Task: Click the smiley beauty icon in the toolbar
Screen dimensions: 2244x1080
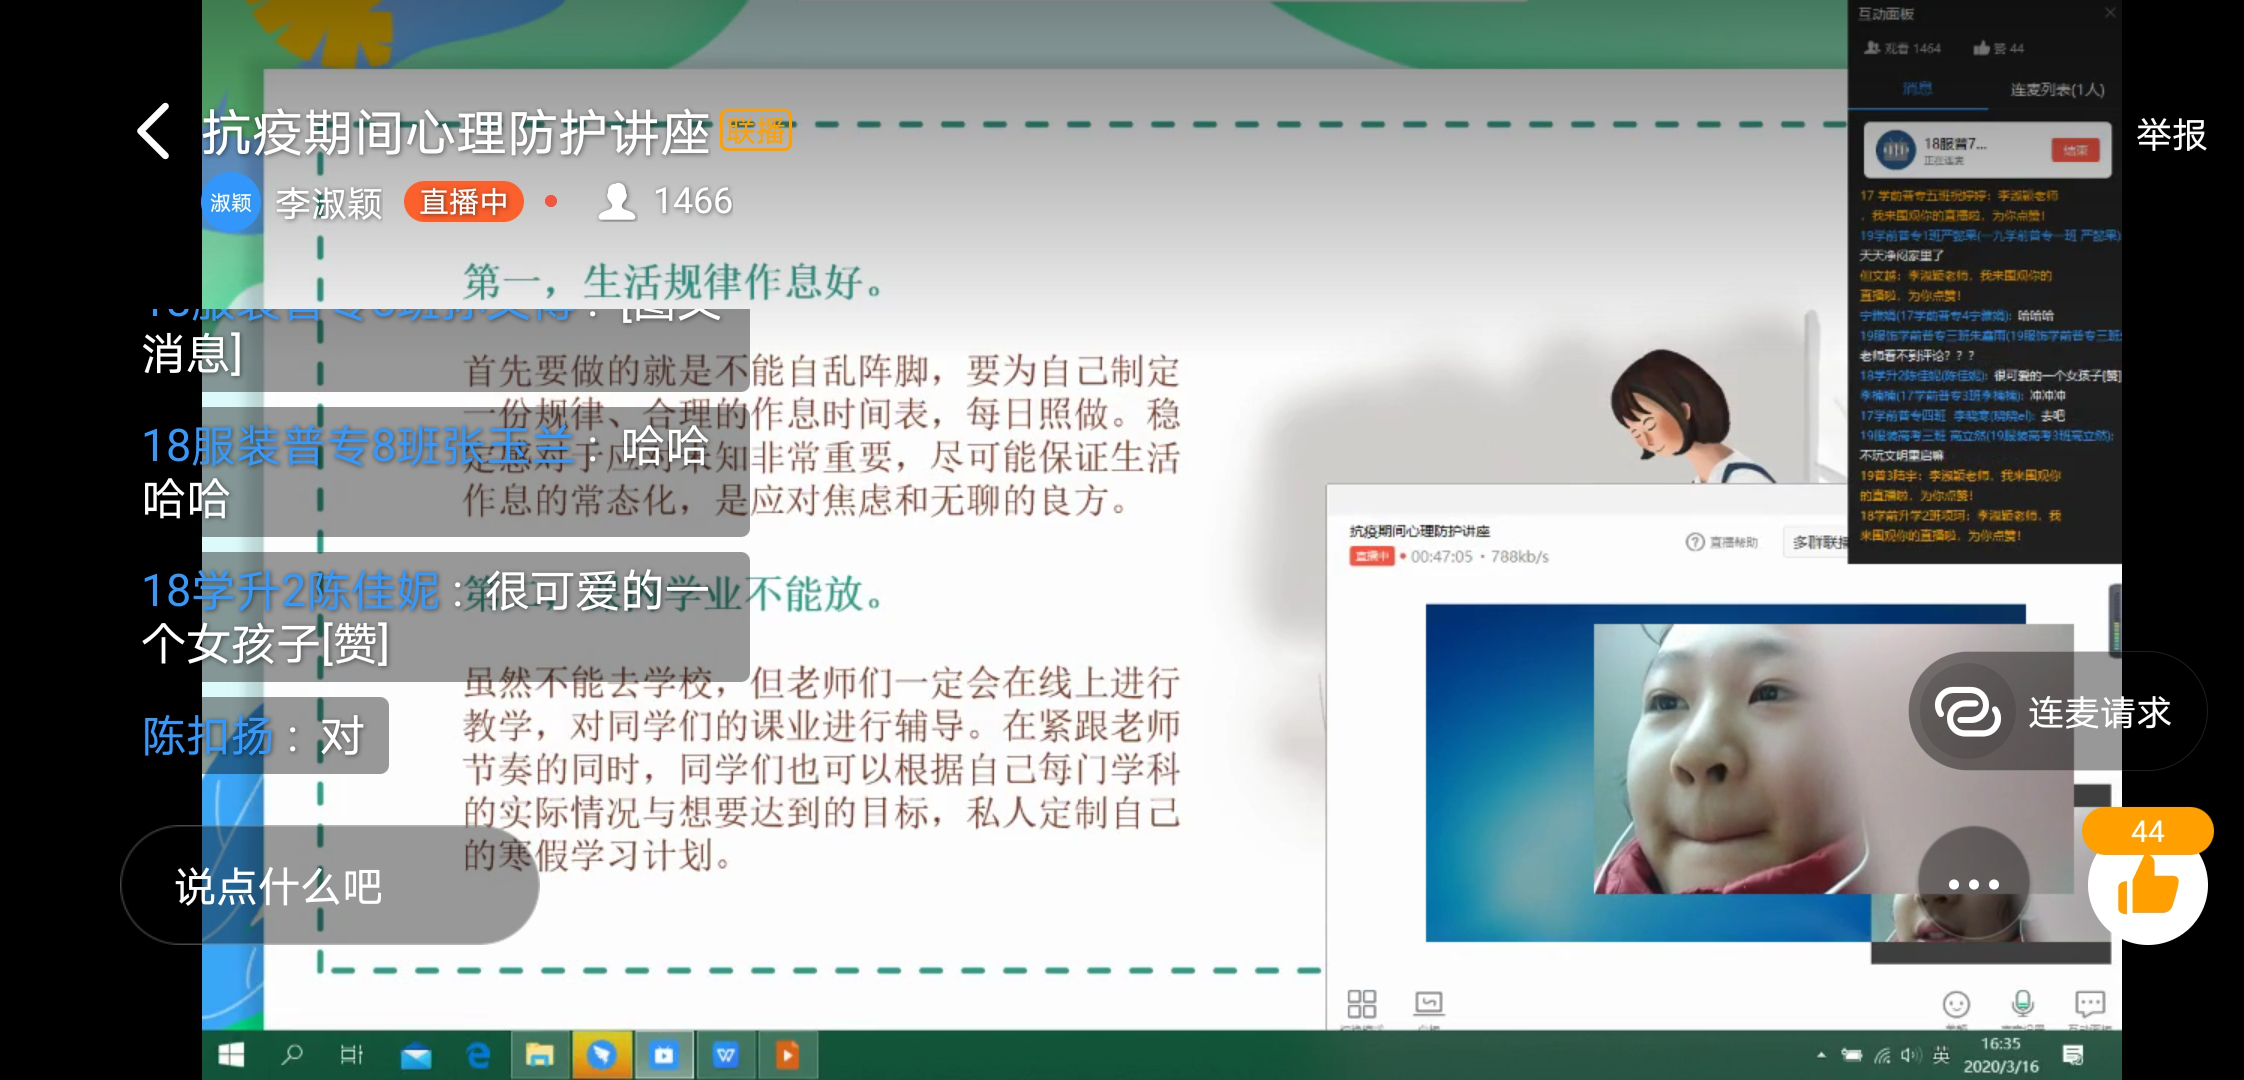Action: click(x=1956, y=1004)
